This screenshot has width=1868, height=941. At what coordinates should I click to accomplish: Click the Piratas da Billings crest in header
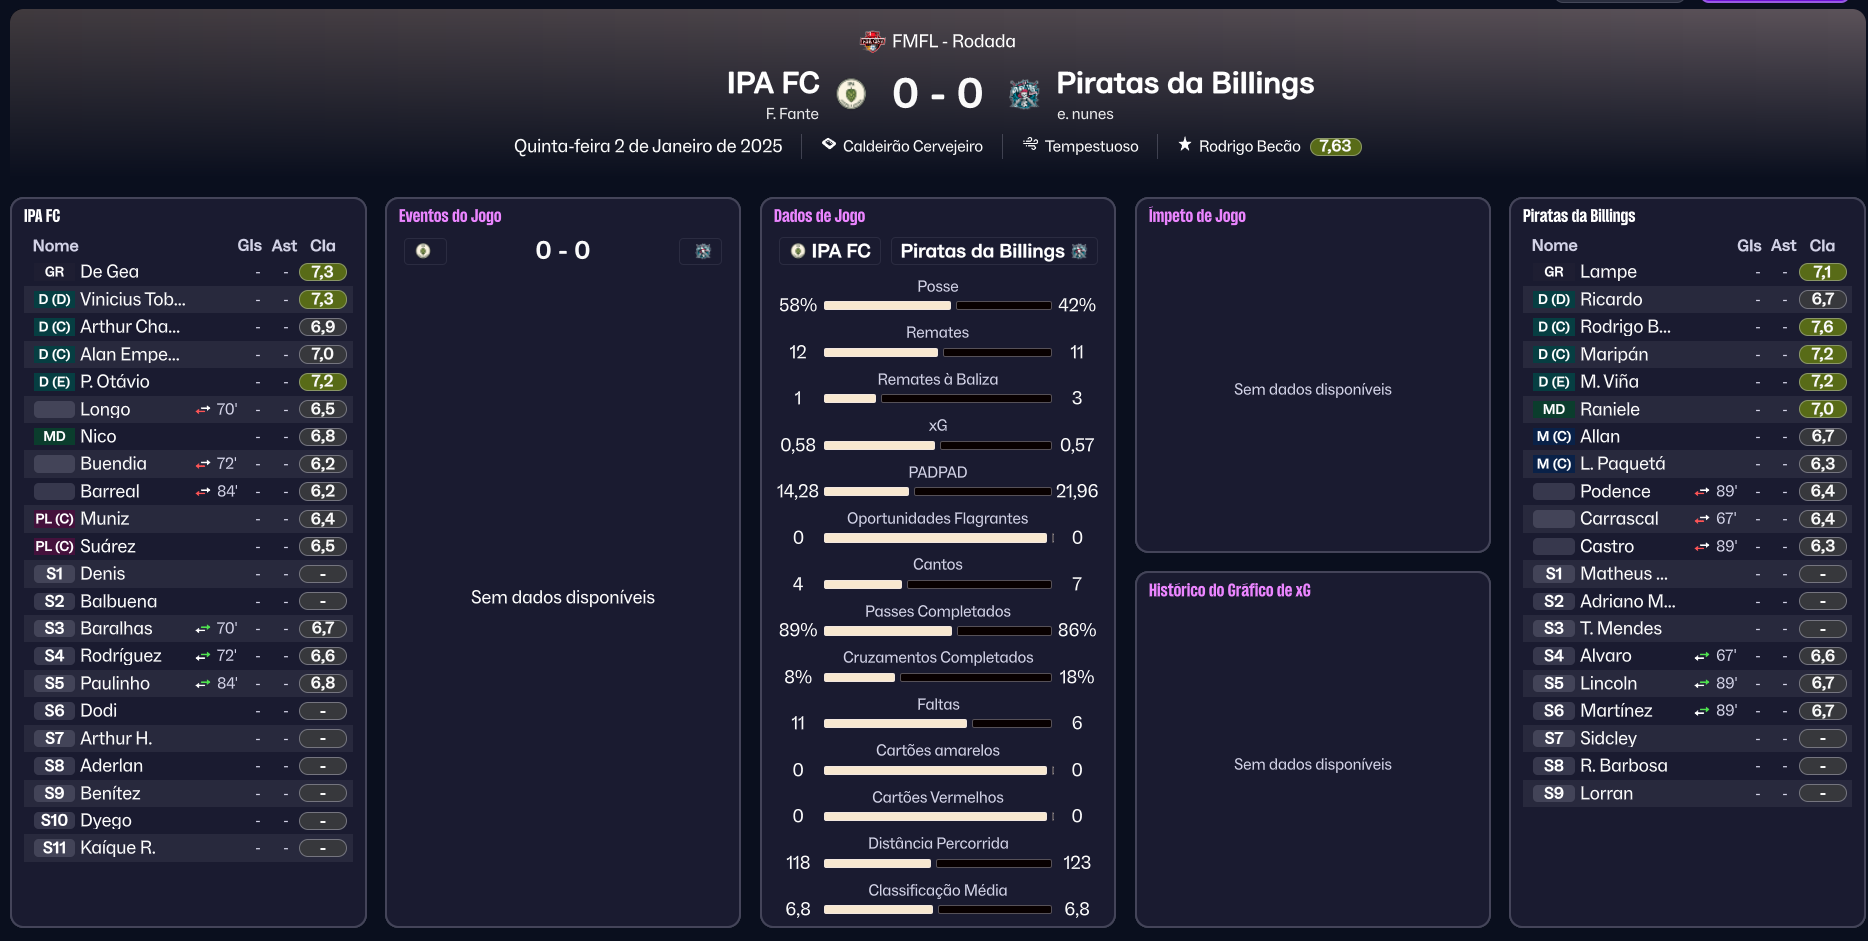(1024, 93)
